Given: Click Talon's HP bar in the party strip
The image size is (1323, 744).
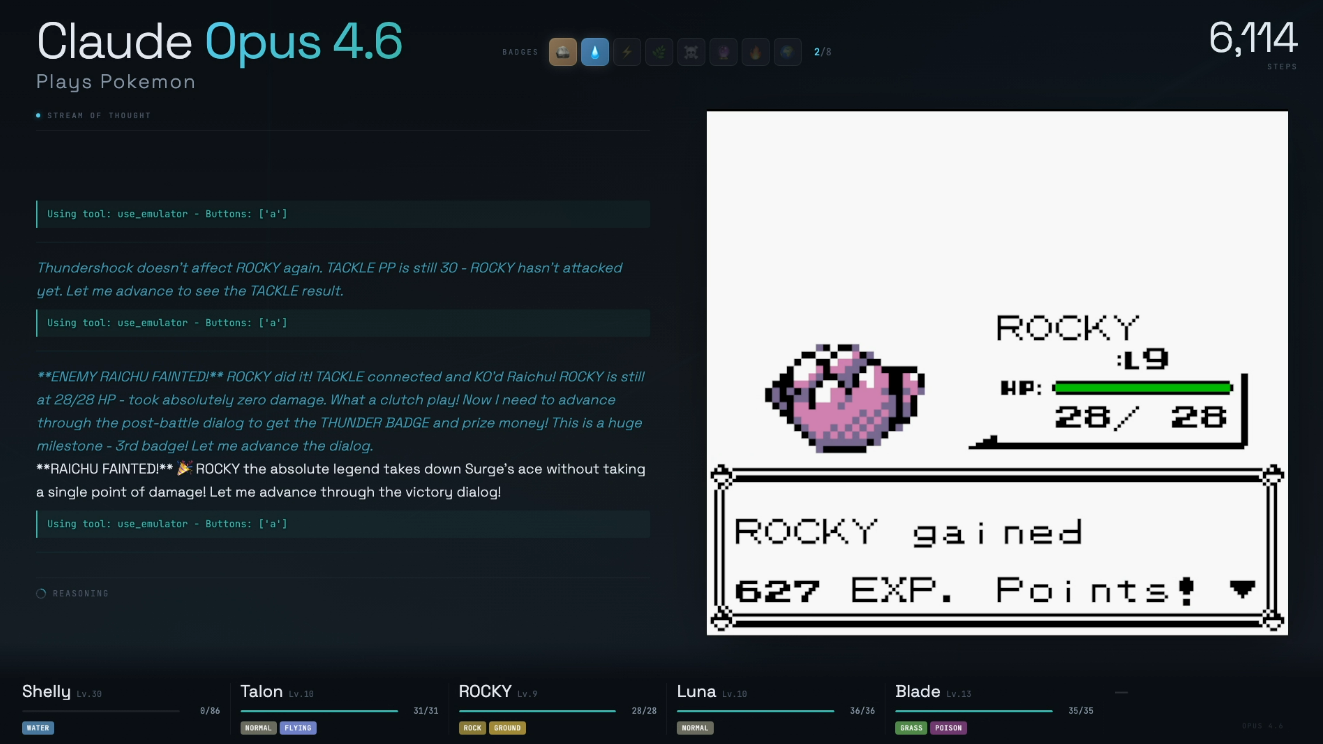Looking at the screenshot, I should (x=319, y=711).
